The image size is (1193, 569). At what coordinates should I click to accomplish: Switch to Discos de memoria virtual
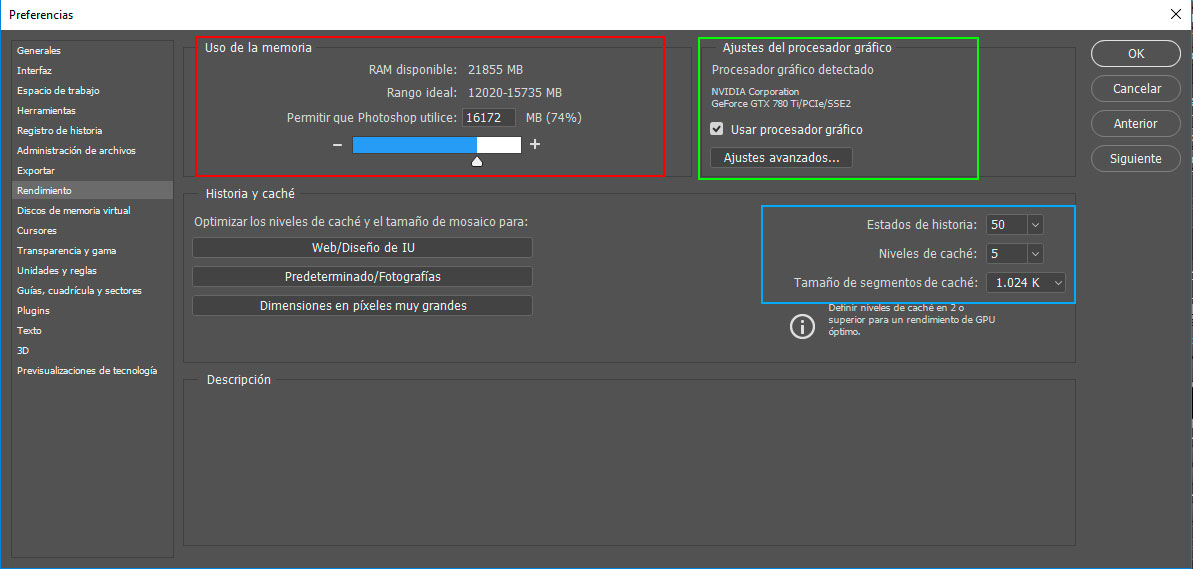73,211
